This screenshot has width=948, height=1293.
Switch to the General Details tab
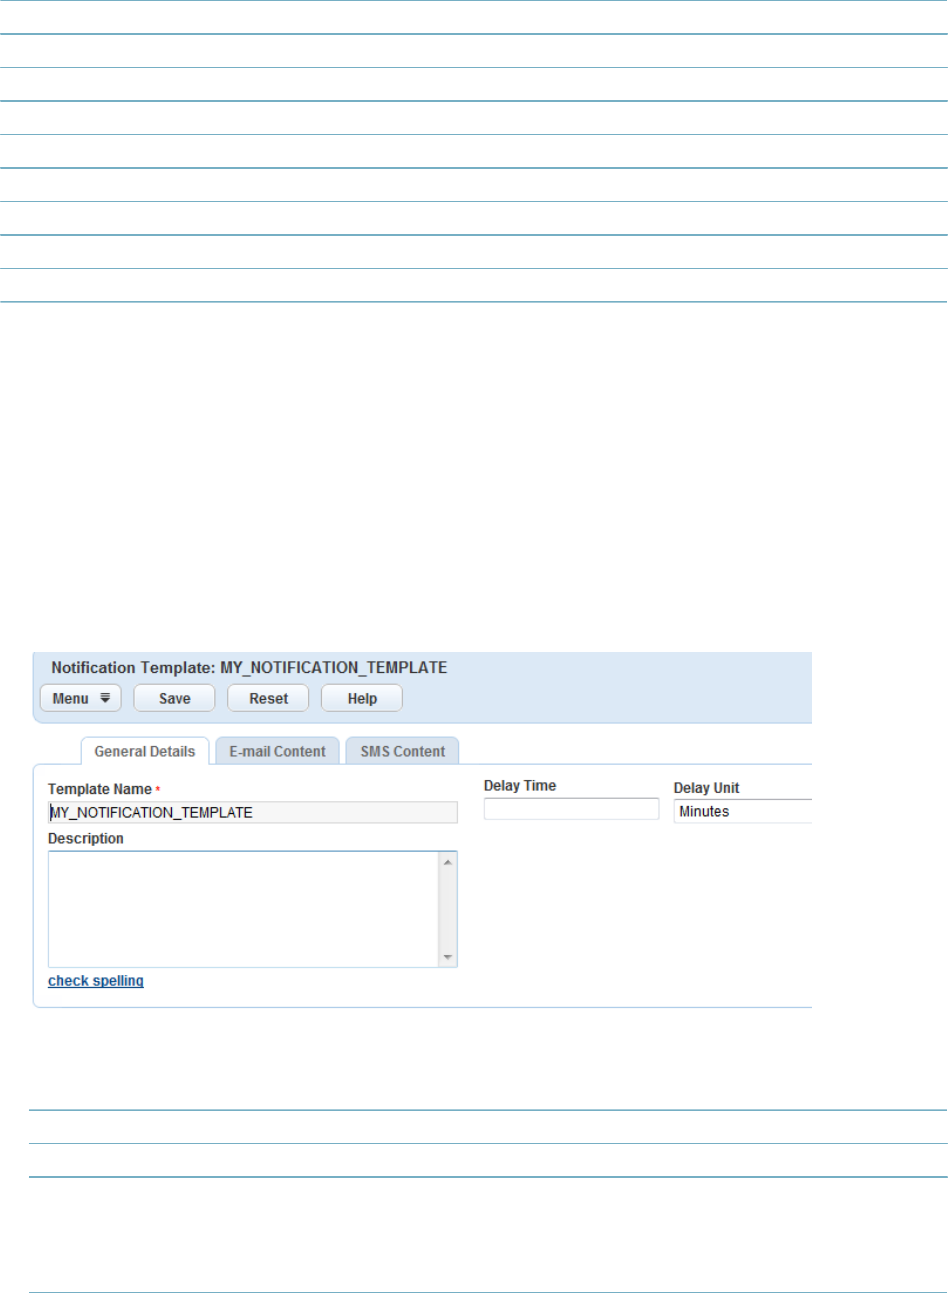tap(145, 751)
